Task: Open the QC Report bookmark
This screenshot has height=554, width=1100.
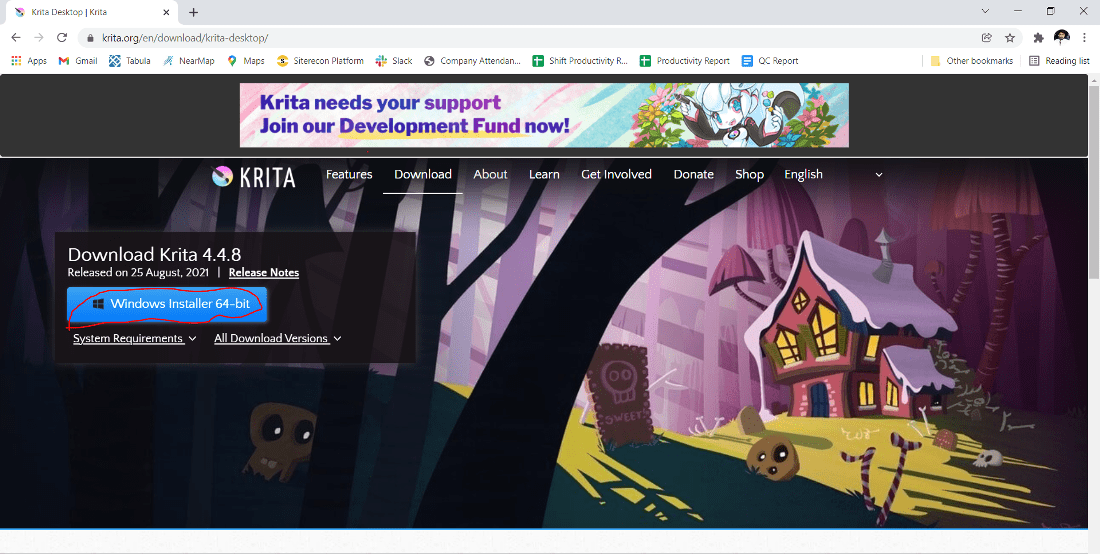Action: [x=770, y=61]
